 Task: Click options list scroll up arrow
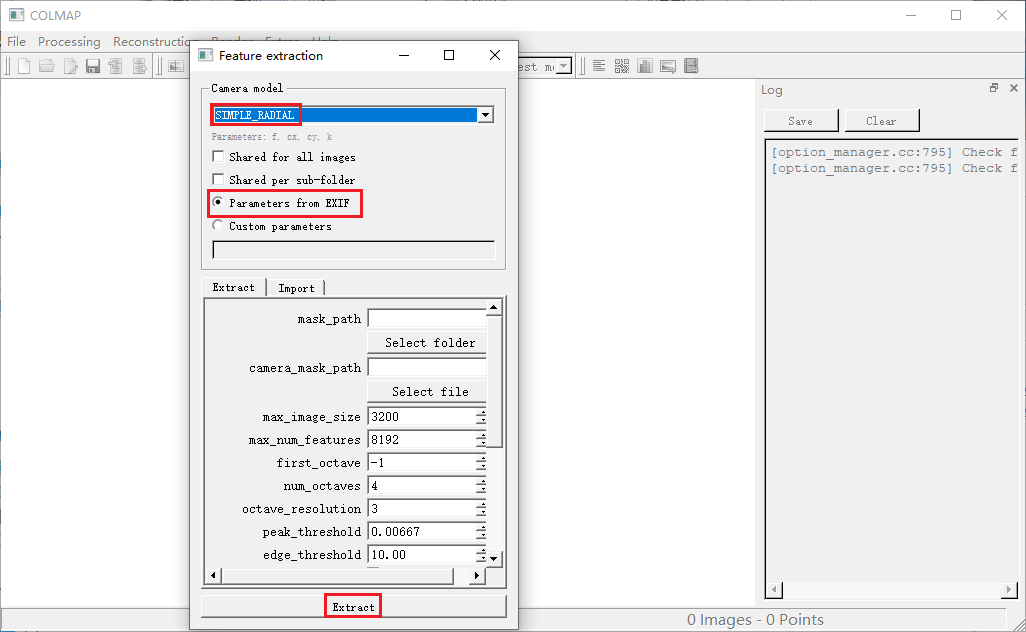tap(494, 307)
